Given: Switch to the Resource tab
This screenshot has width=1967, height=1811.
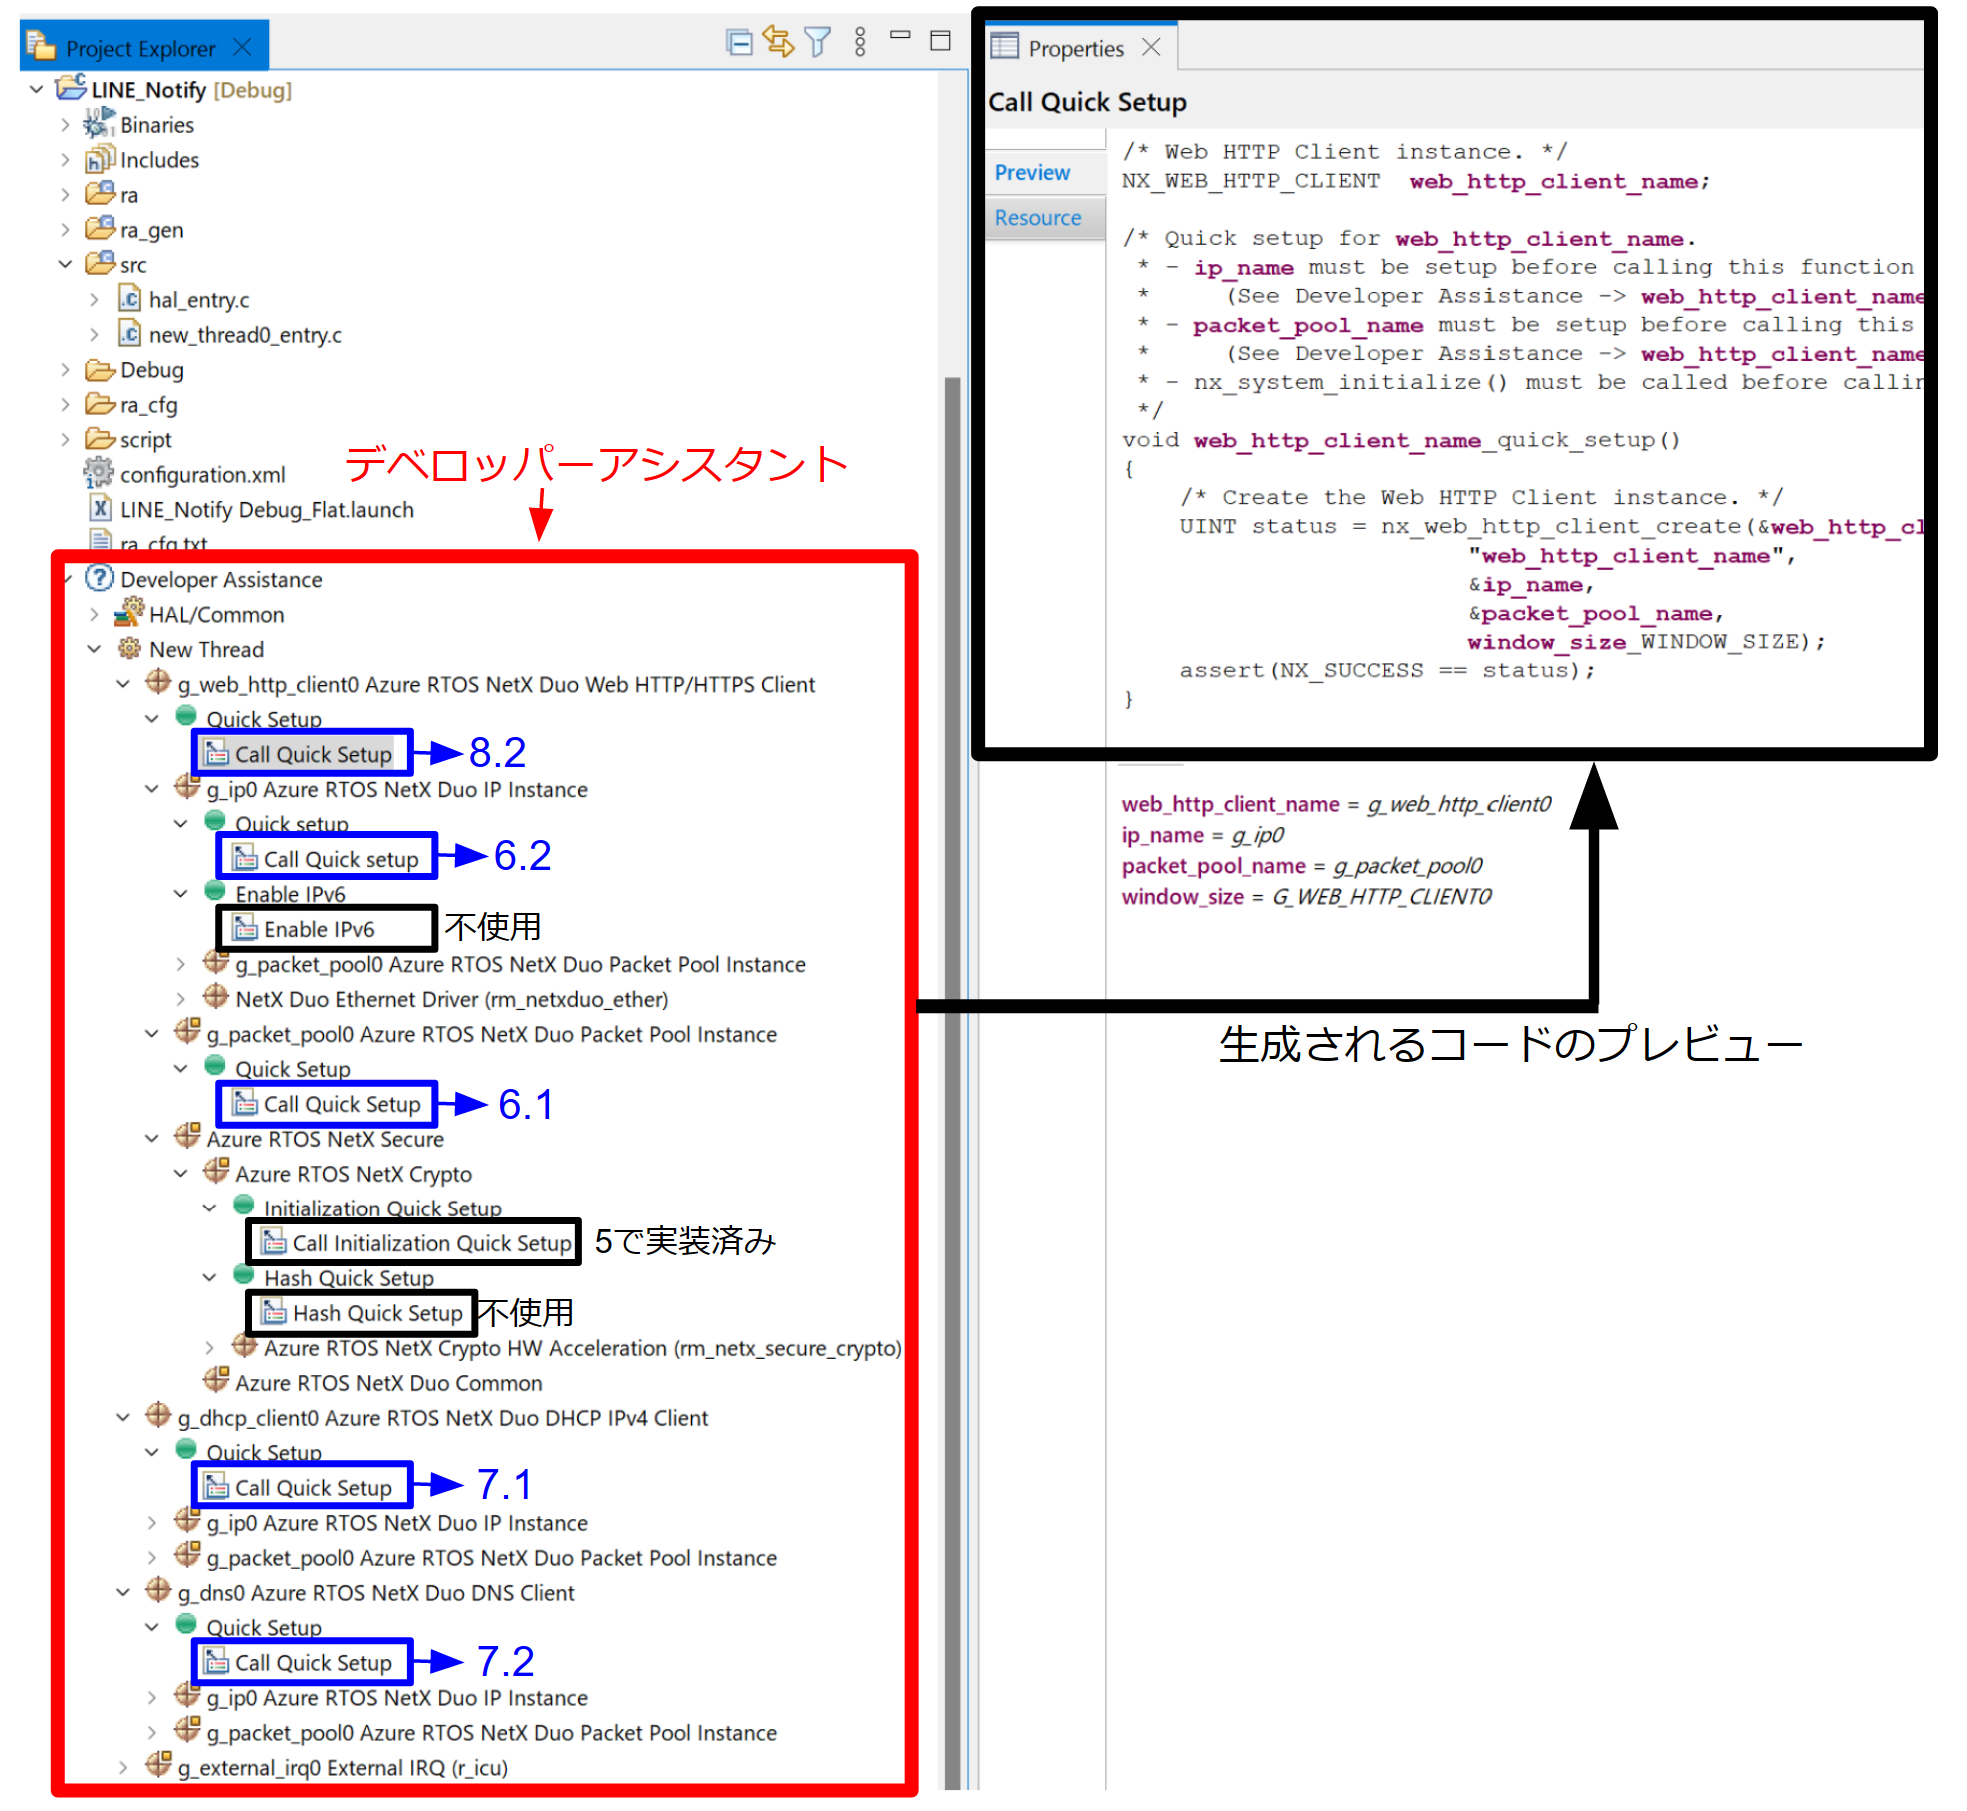Looking at the screenshot, I should click(1037, 217).
